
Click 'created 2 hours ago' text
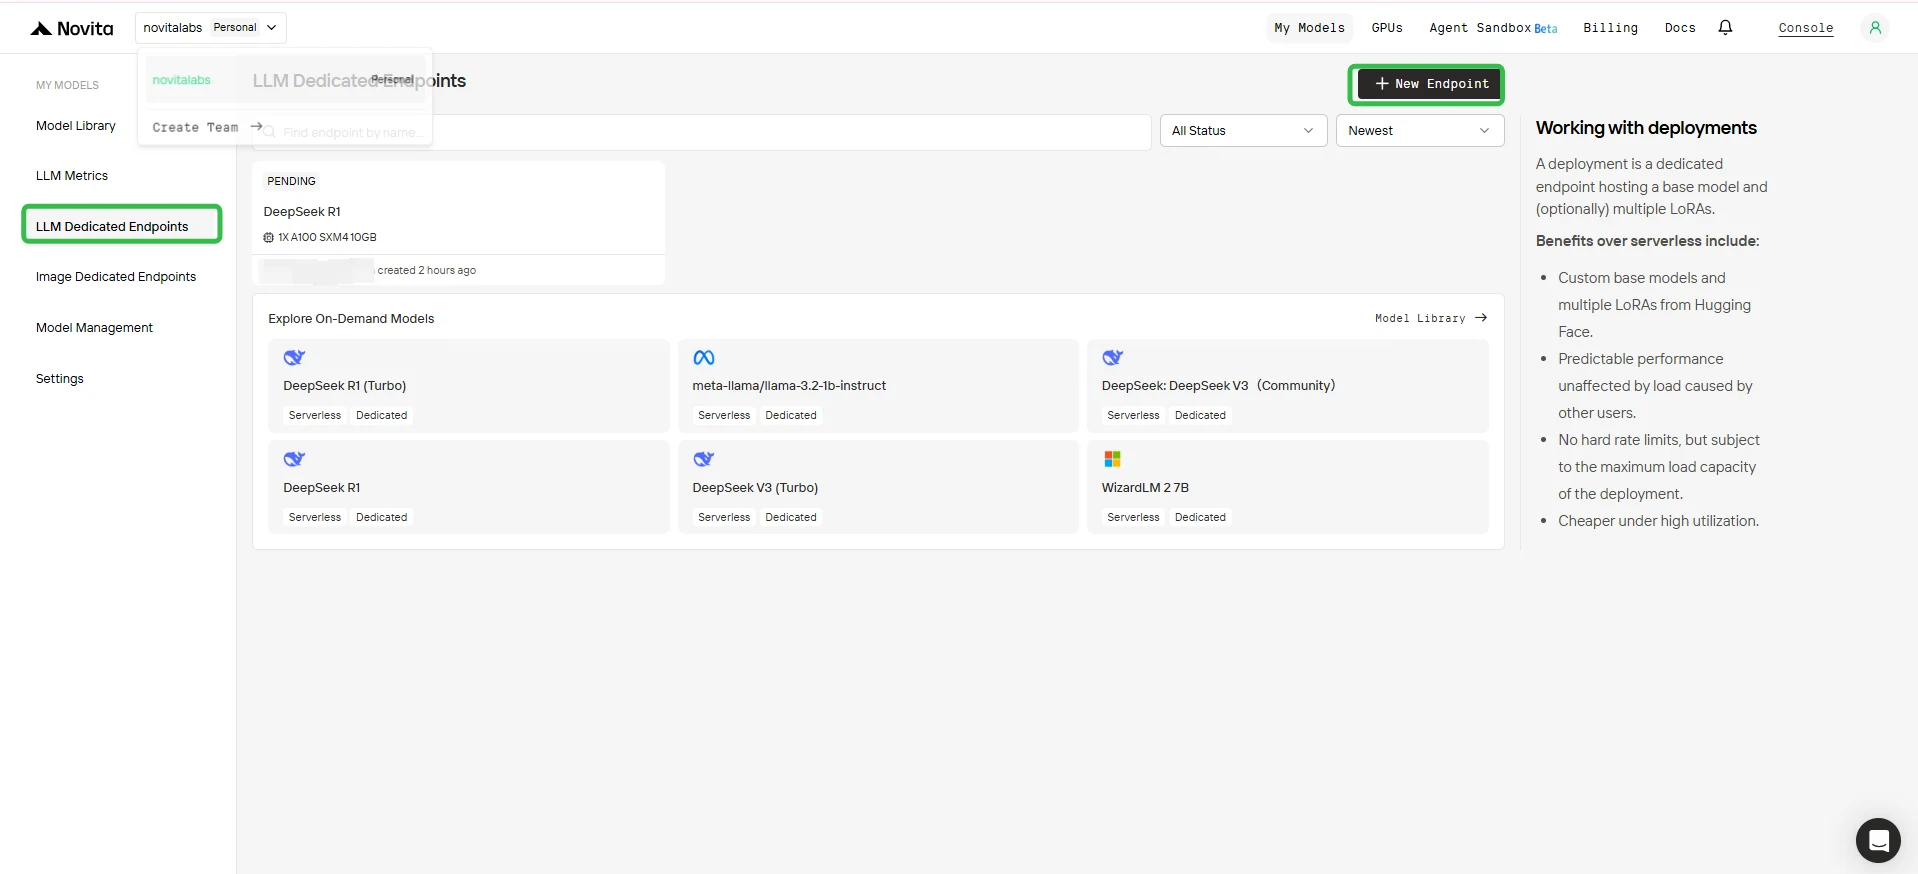(x=427, y=270)
